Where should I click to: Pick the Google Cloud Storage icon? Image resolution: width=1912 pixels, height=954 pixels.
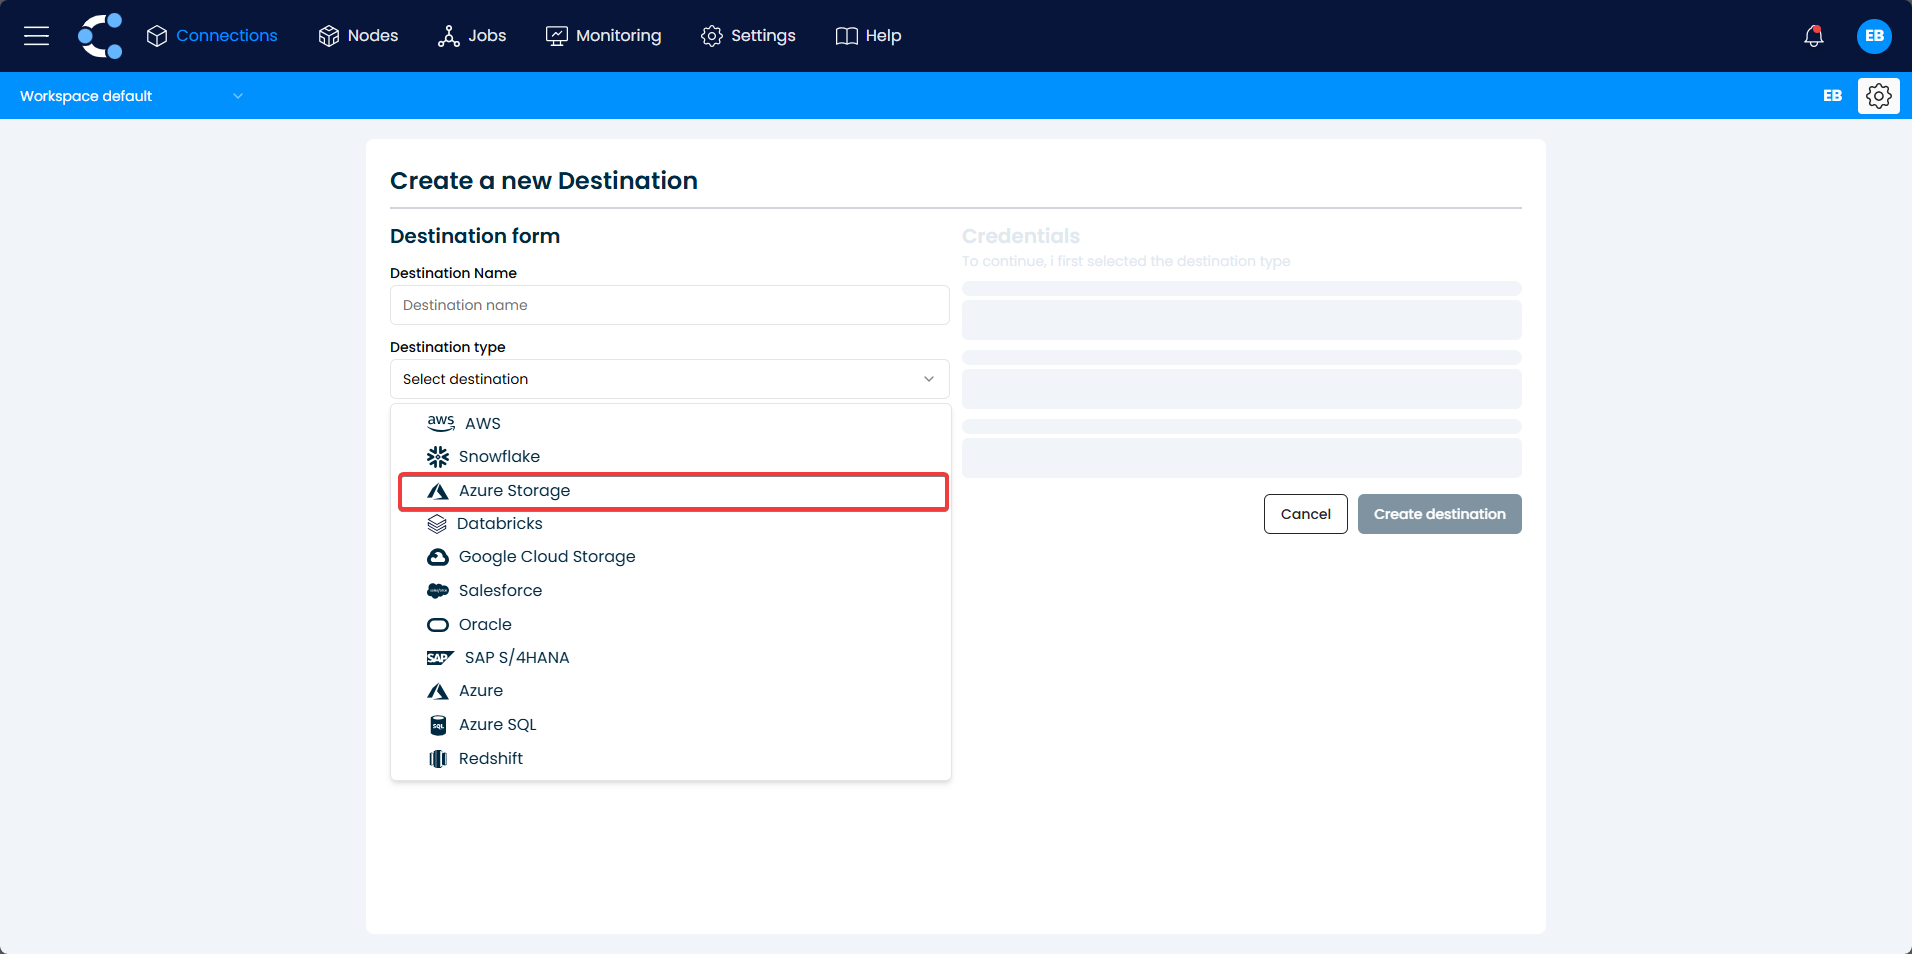[x=437, y=557]
